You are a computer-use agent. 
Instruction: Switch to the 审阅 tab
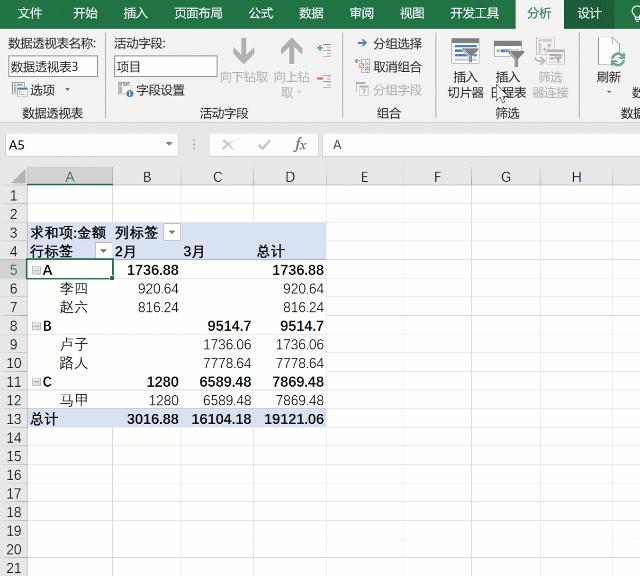(362, 13)
